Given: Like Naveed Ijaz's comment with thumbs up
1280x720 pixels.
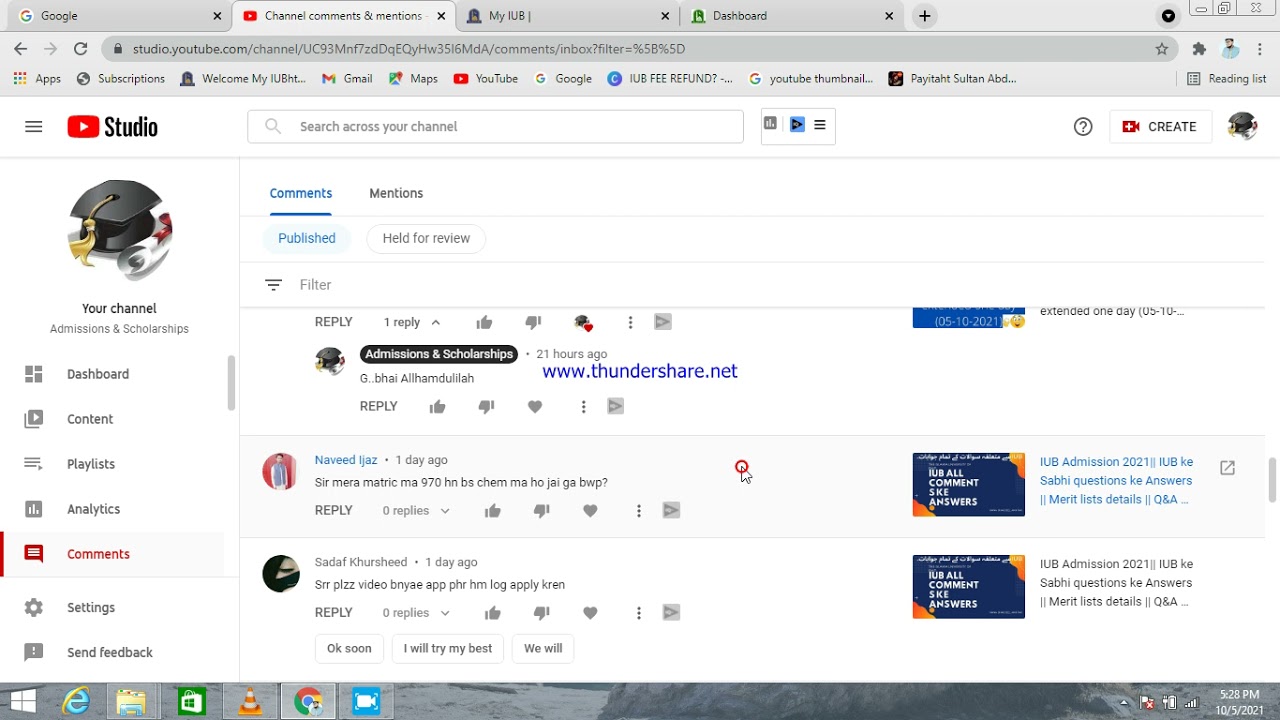Looking at the screenshot, I should [x=493, y=511].
